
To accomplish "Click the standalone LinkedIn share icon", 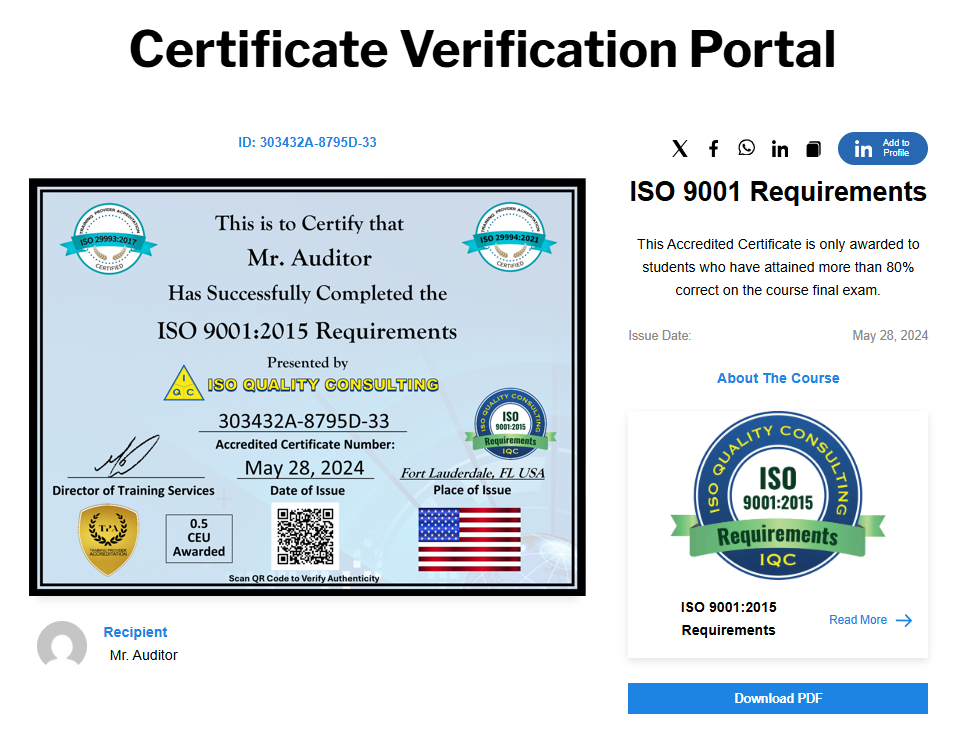I will pos(780,149).
